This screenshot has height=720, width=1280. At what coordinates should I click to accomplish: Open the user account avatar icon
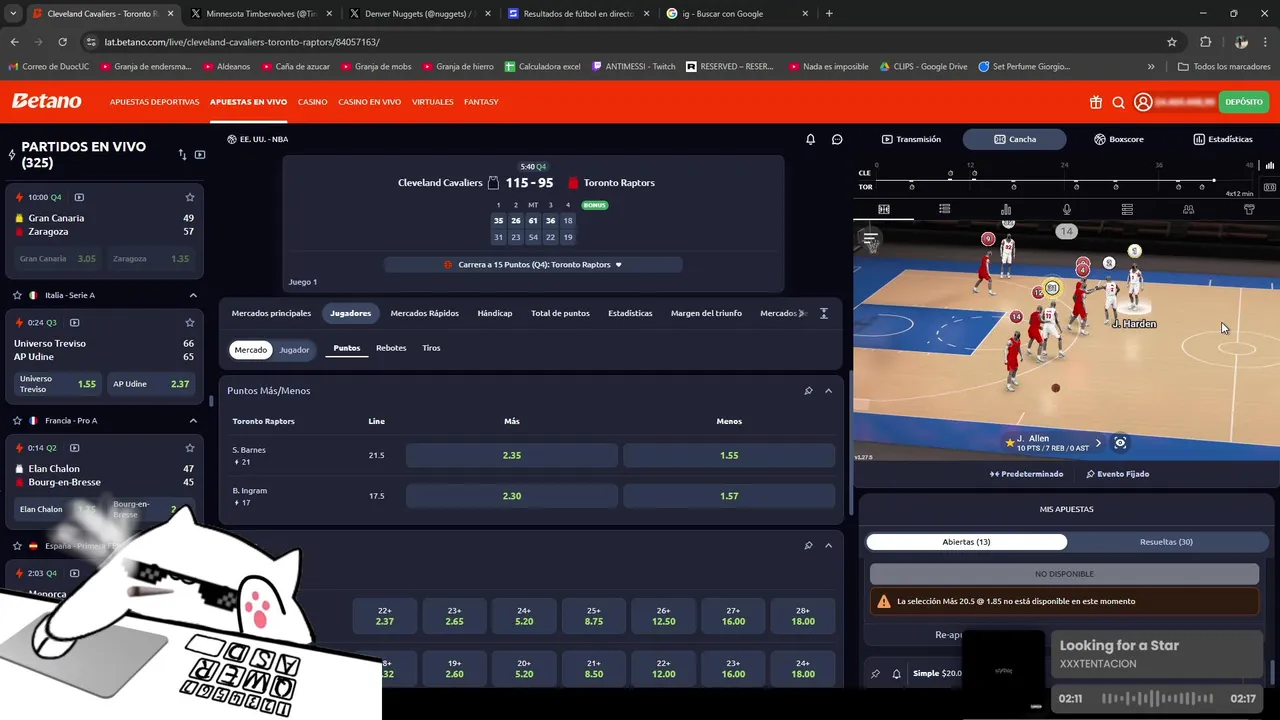pos(1143,102)
